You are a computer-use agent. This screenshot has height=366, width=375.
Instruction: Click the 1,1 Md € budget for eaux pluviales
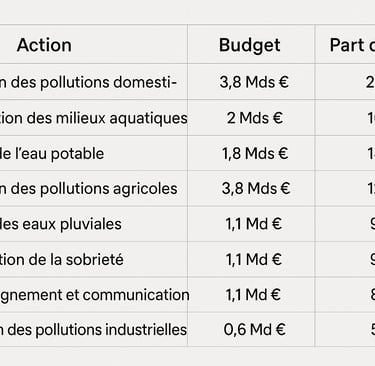(x=251, y=224)
